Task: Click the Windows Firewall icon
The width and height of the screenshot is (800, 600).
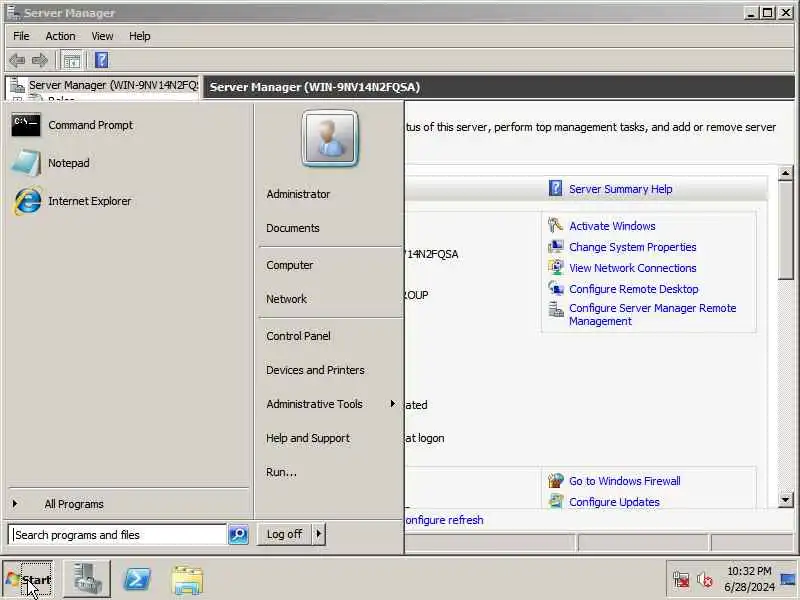Action: (555, 480)
